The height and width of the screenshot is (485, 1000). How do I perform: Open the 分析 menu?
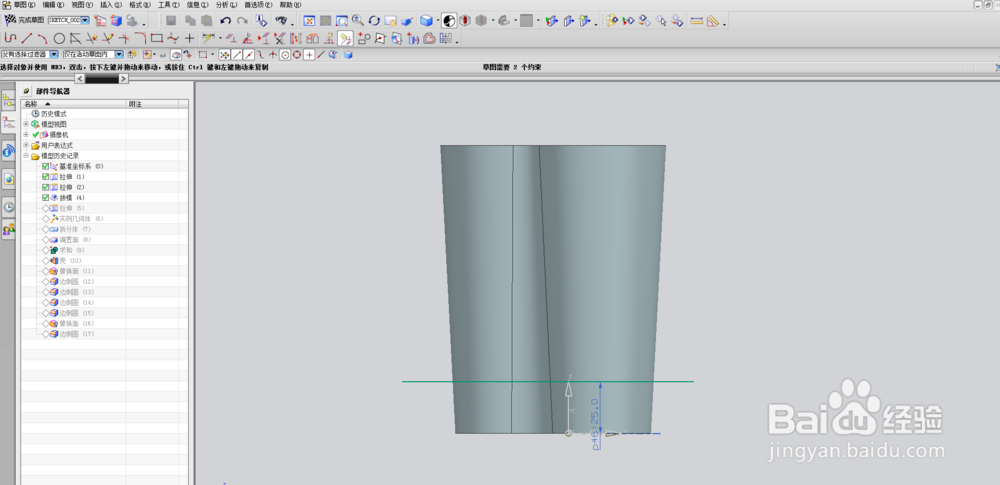tap(226, 4)
